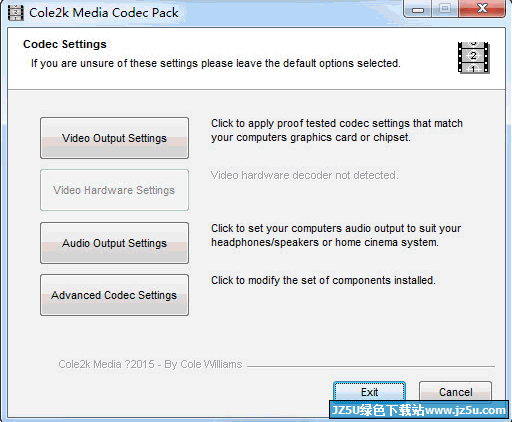Click the film strip icon in title bar
The image size is (512, 422).
[16, 13]
